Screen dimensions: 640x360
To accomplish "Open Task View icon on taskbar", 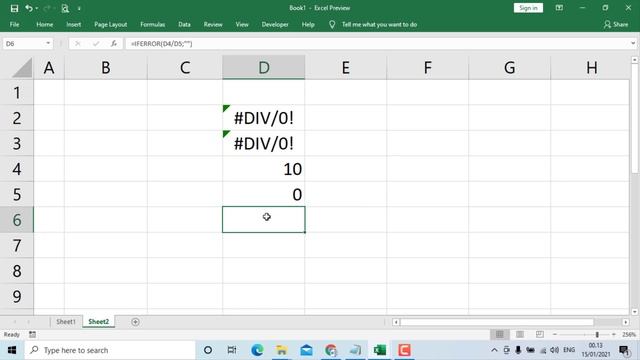I will click(232, 350).
